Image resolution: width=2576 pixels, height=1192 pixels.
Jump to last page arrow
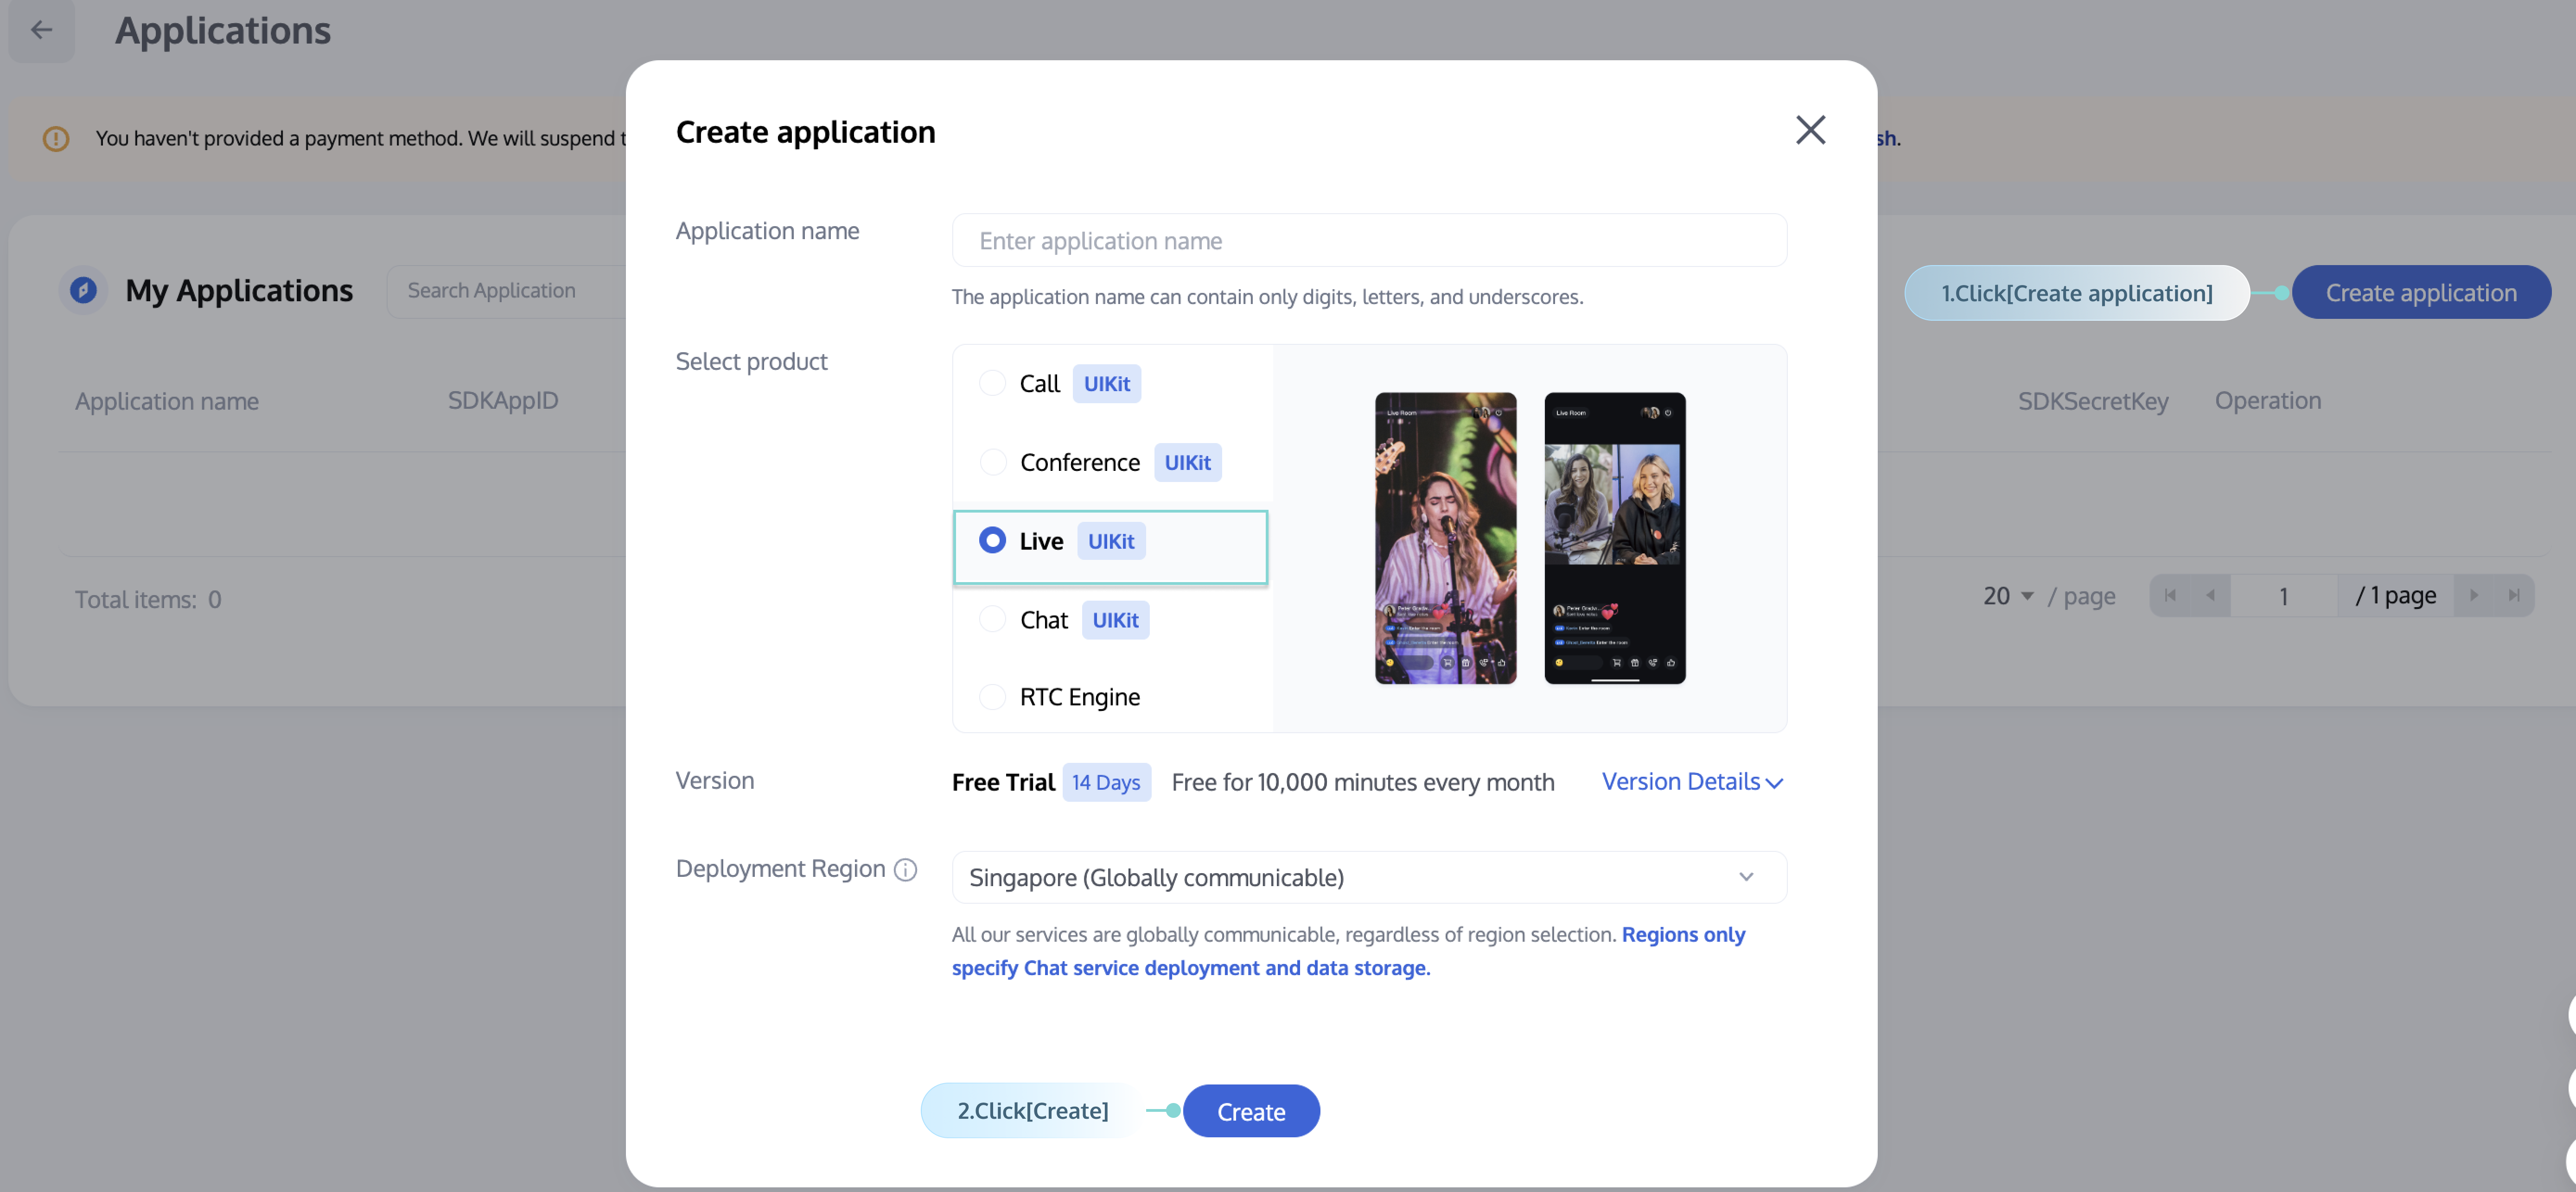[2514, 596]
